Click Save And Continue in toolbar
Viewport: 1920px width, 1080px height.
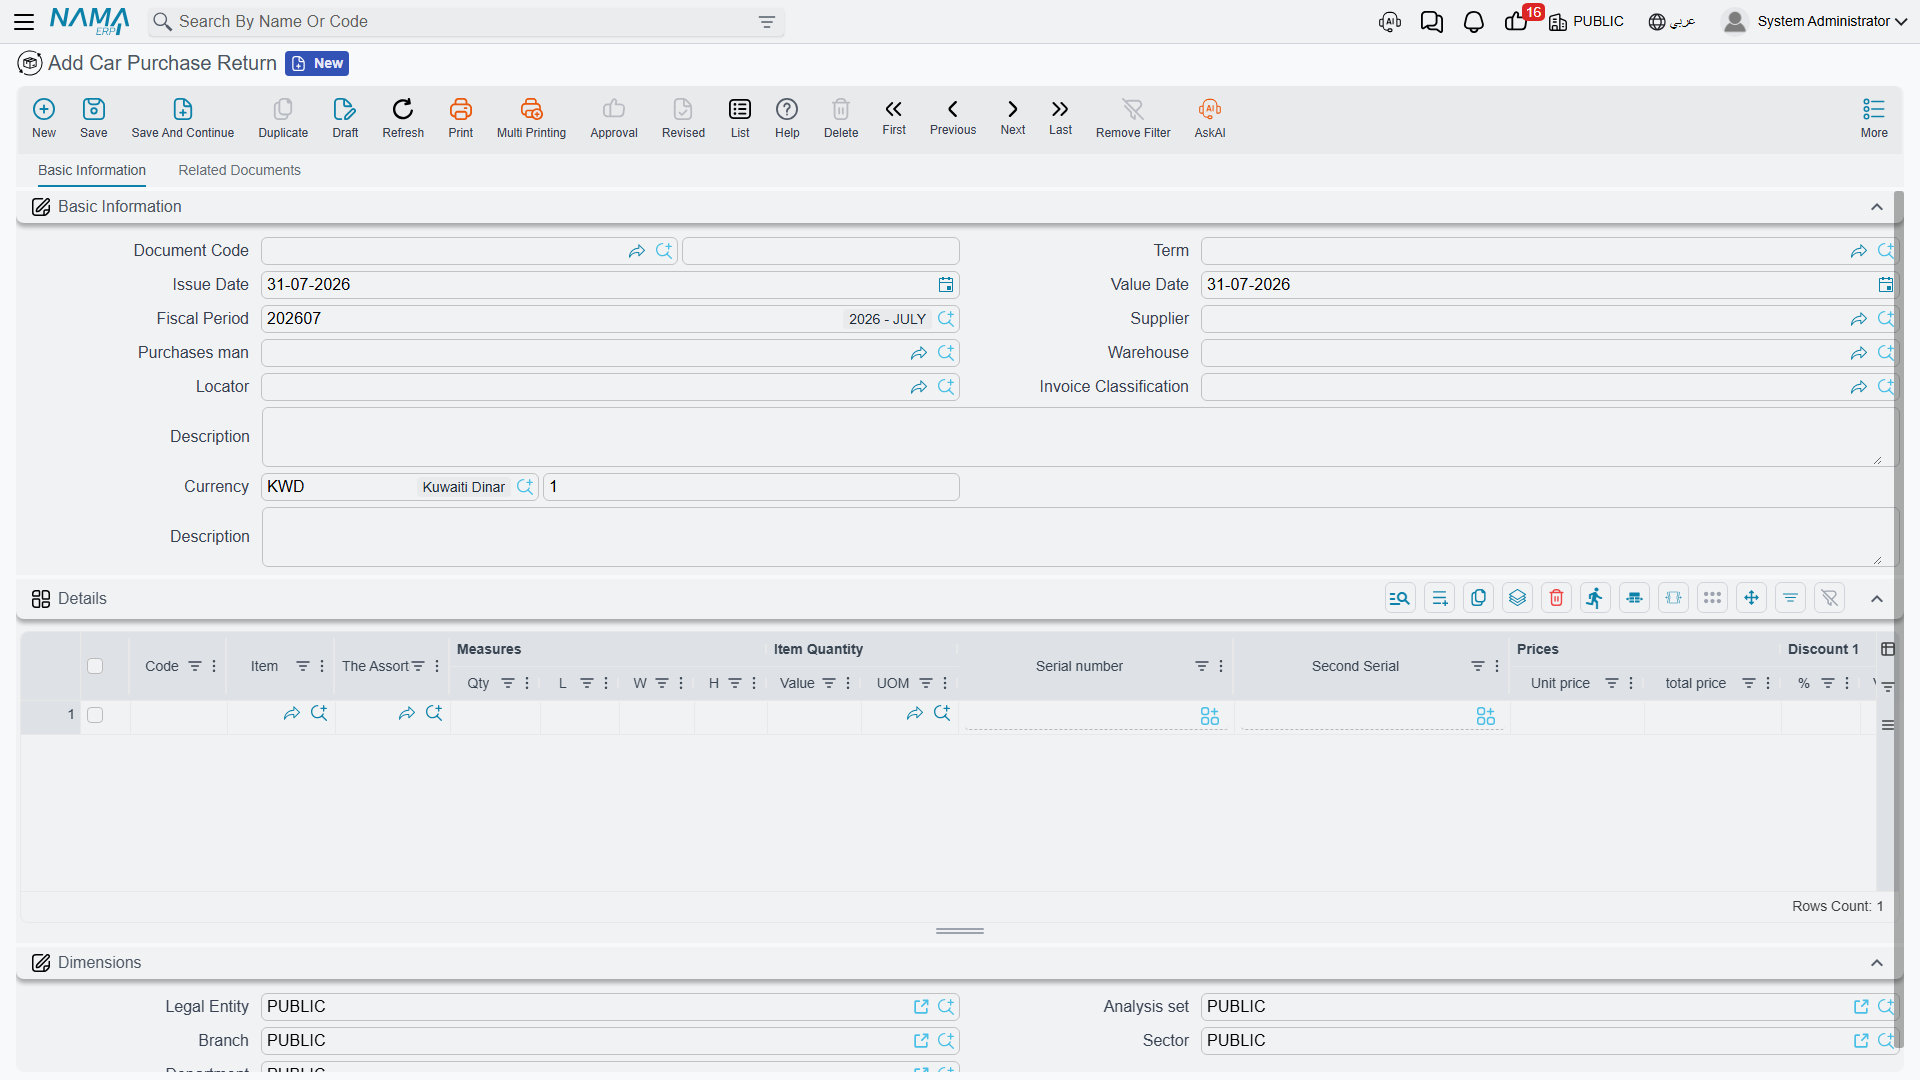pos(183,118)
